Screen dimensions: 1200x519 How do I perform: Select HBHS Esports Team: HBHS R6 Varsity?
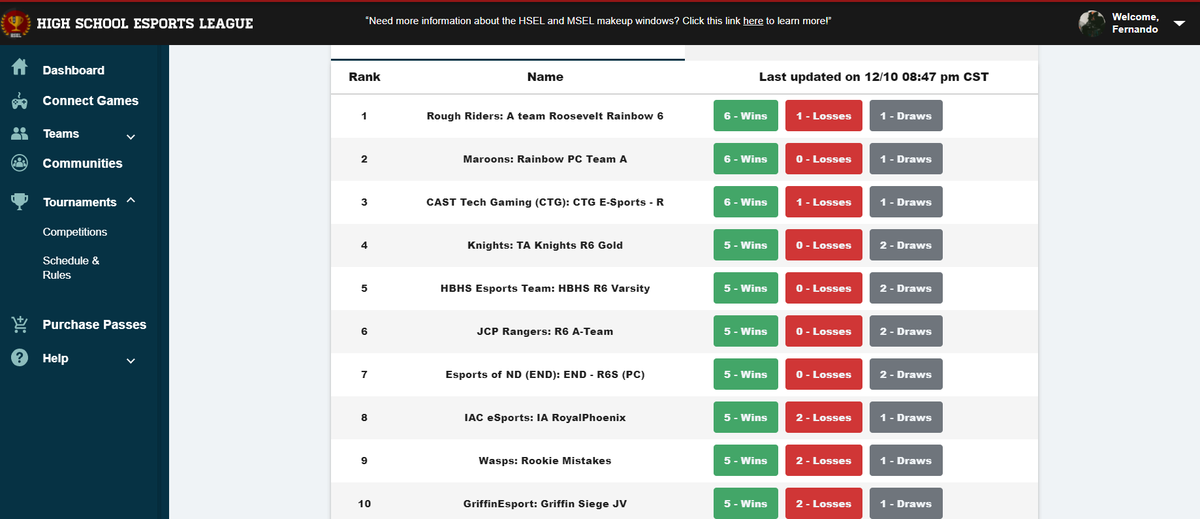tap(545, 288)
